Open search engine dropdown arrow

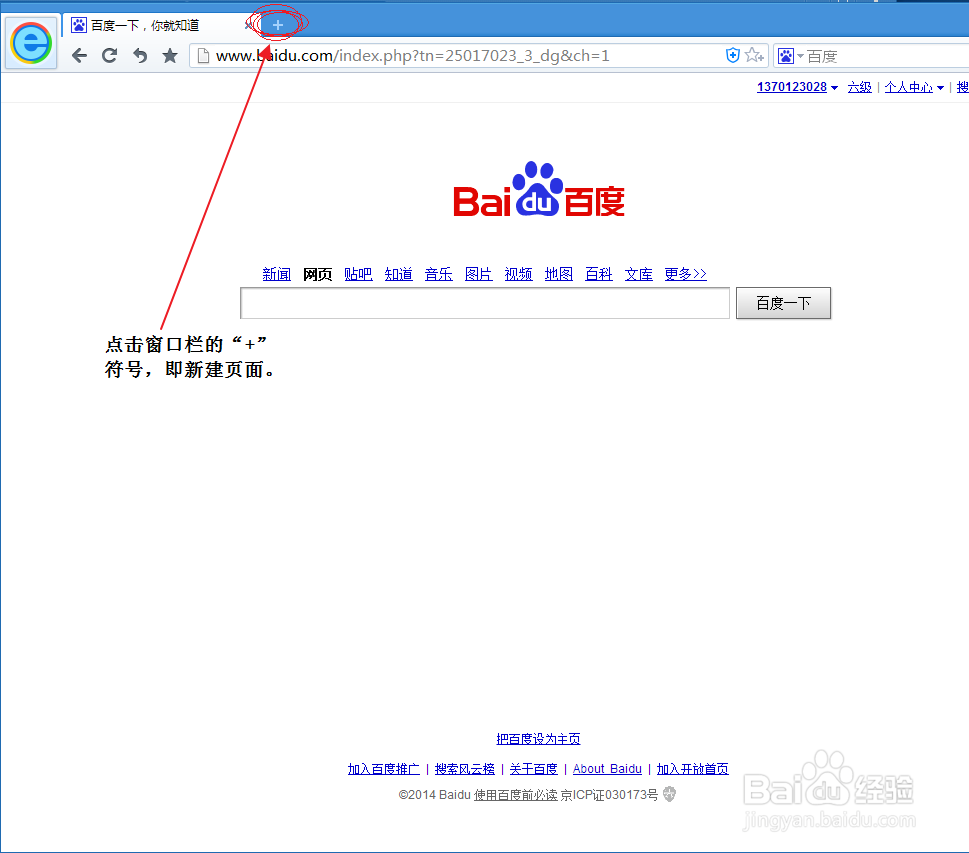800,56
